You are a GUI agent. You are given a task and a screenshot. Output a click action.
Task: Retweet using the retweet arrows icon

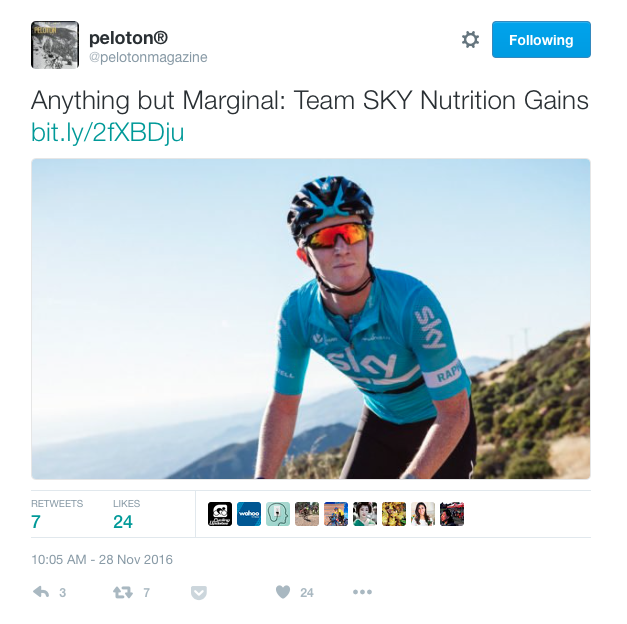(x=122, y=592)
